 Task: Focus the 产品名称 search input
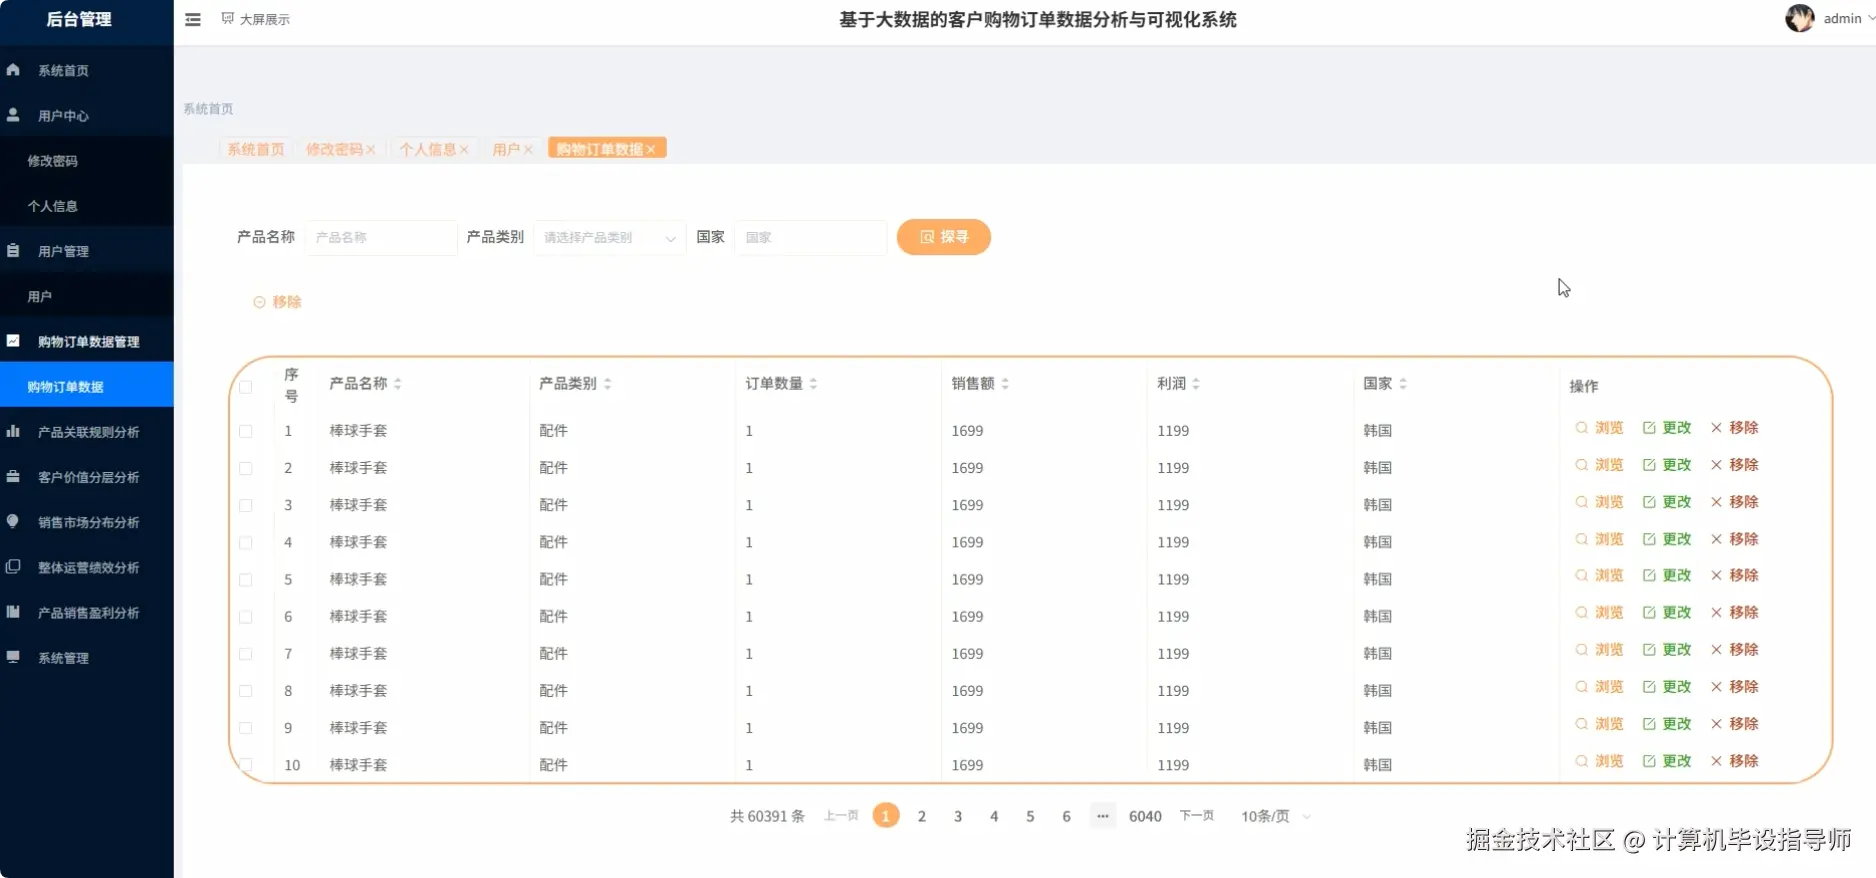tap(381, 237)
